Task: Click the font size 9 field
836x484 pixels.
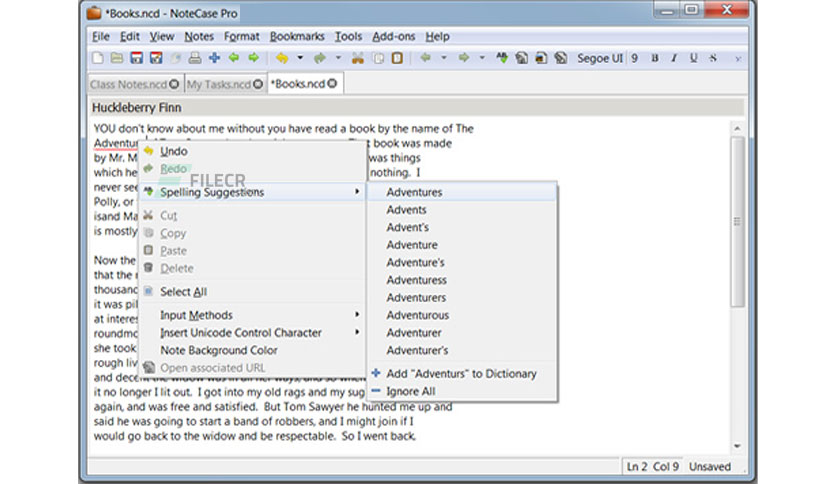Action: click(x=634, y=58)
